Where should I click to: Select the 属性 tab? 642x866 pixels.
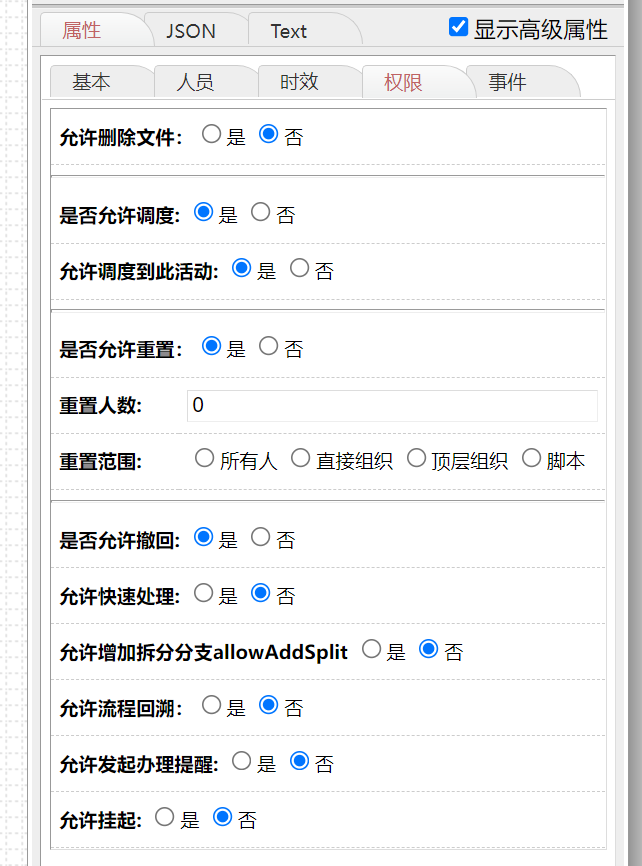tap(82, 31)
